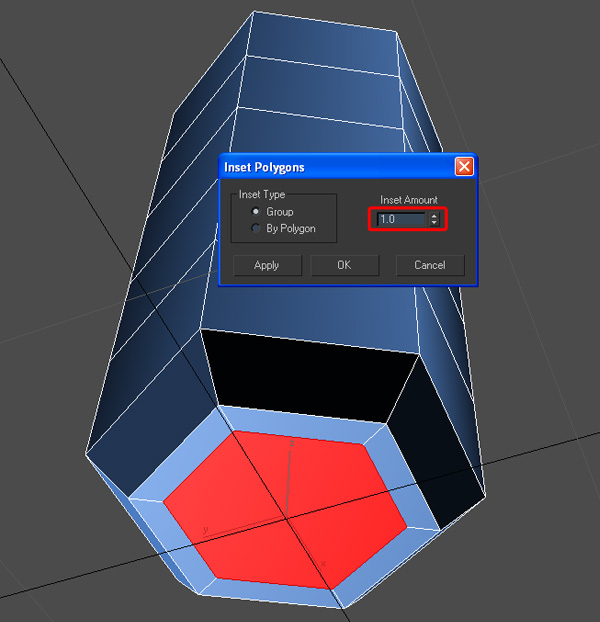Image resolution: width=600 pixels, height=622 pixels.
Task: Click the Inset Amount value field
Action: (401, 219)
